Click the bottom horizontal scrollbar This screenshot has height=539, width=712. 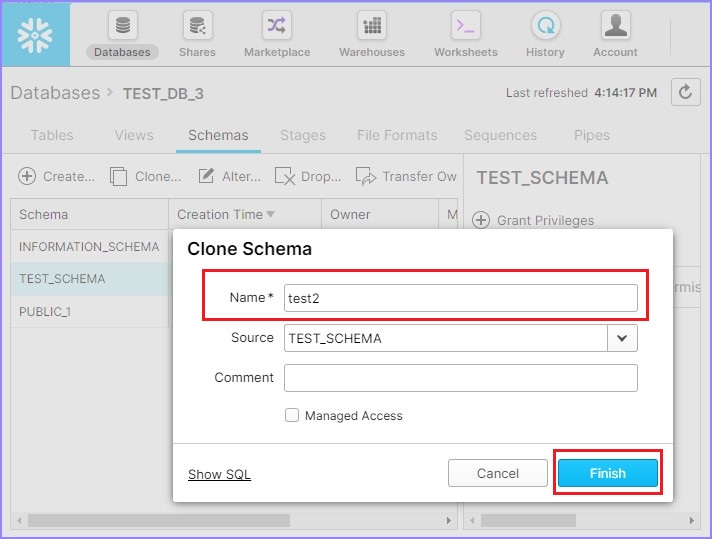point(160,520)
